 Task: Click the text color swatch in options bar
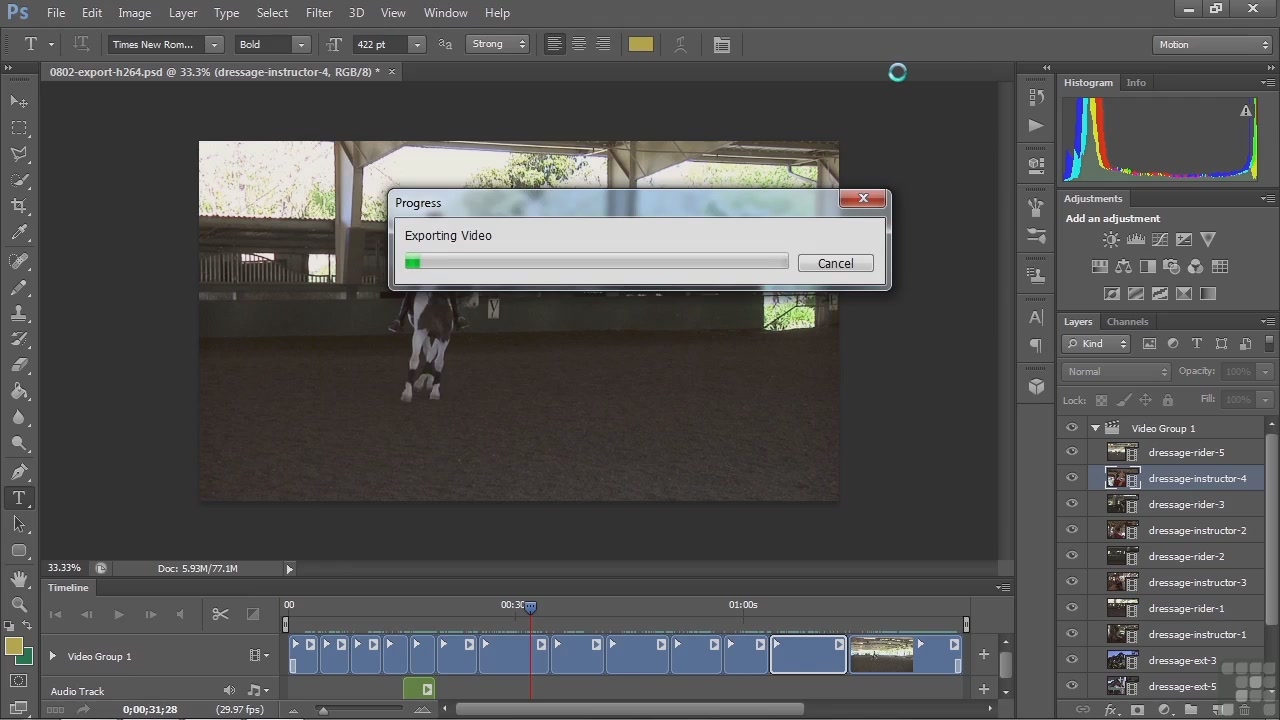tap(641, 44)
